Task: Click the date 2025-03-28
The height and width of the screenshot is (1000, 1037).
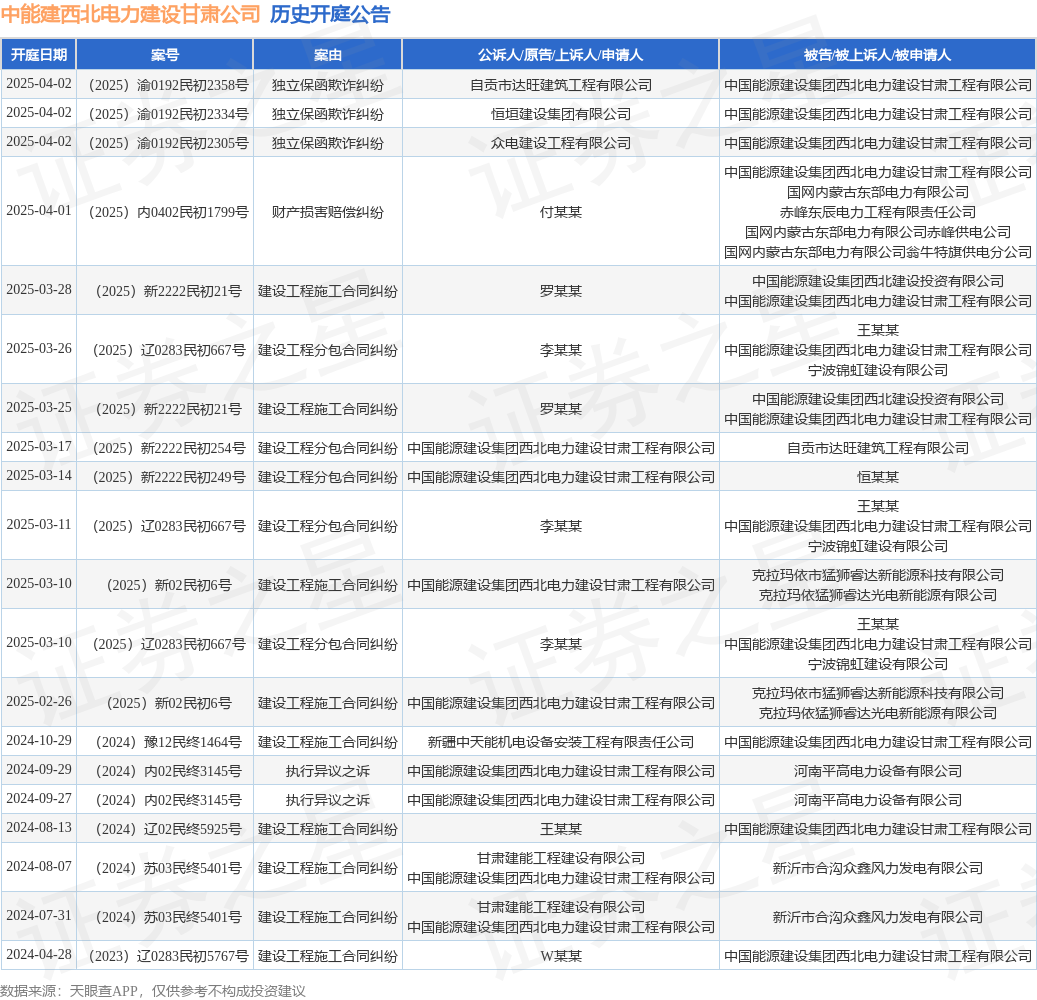Action: point(39,290)
